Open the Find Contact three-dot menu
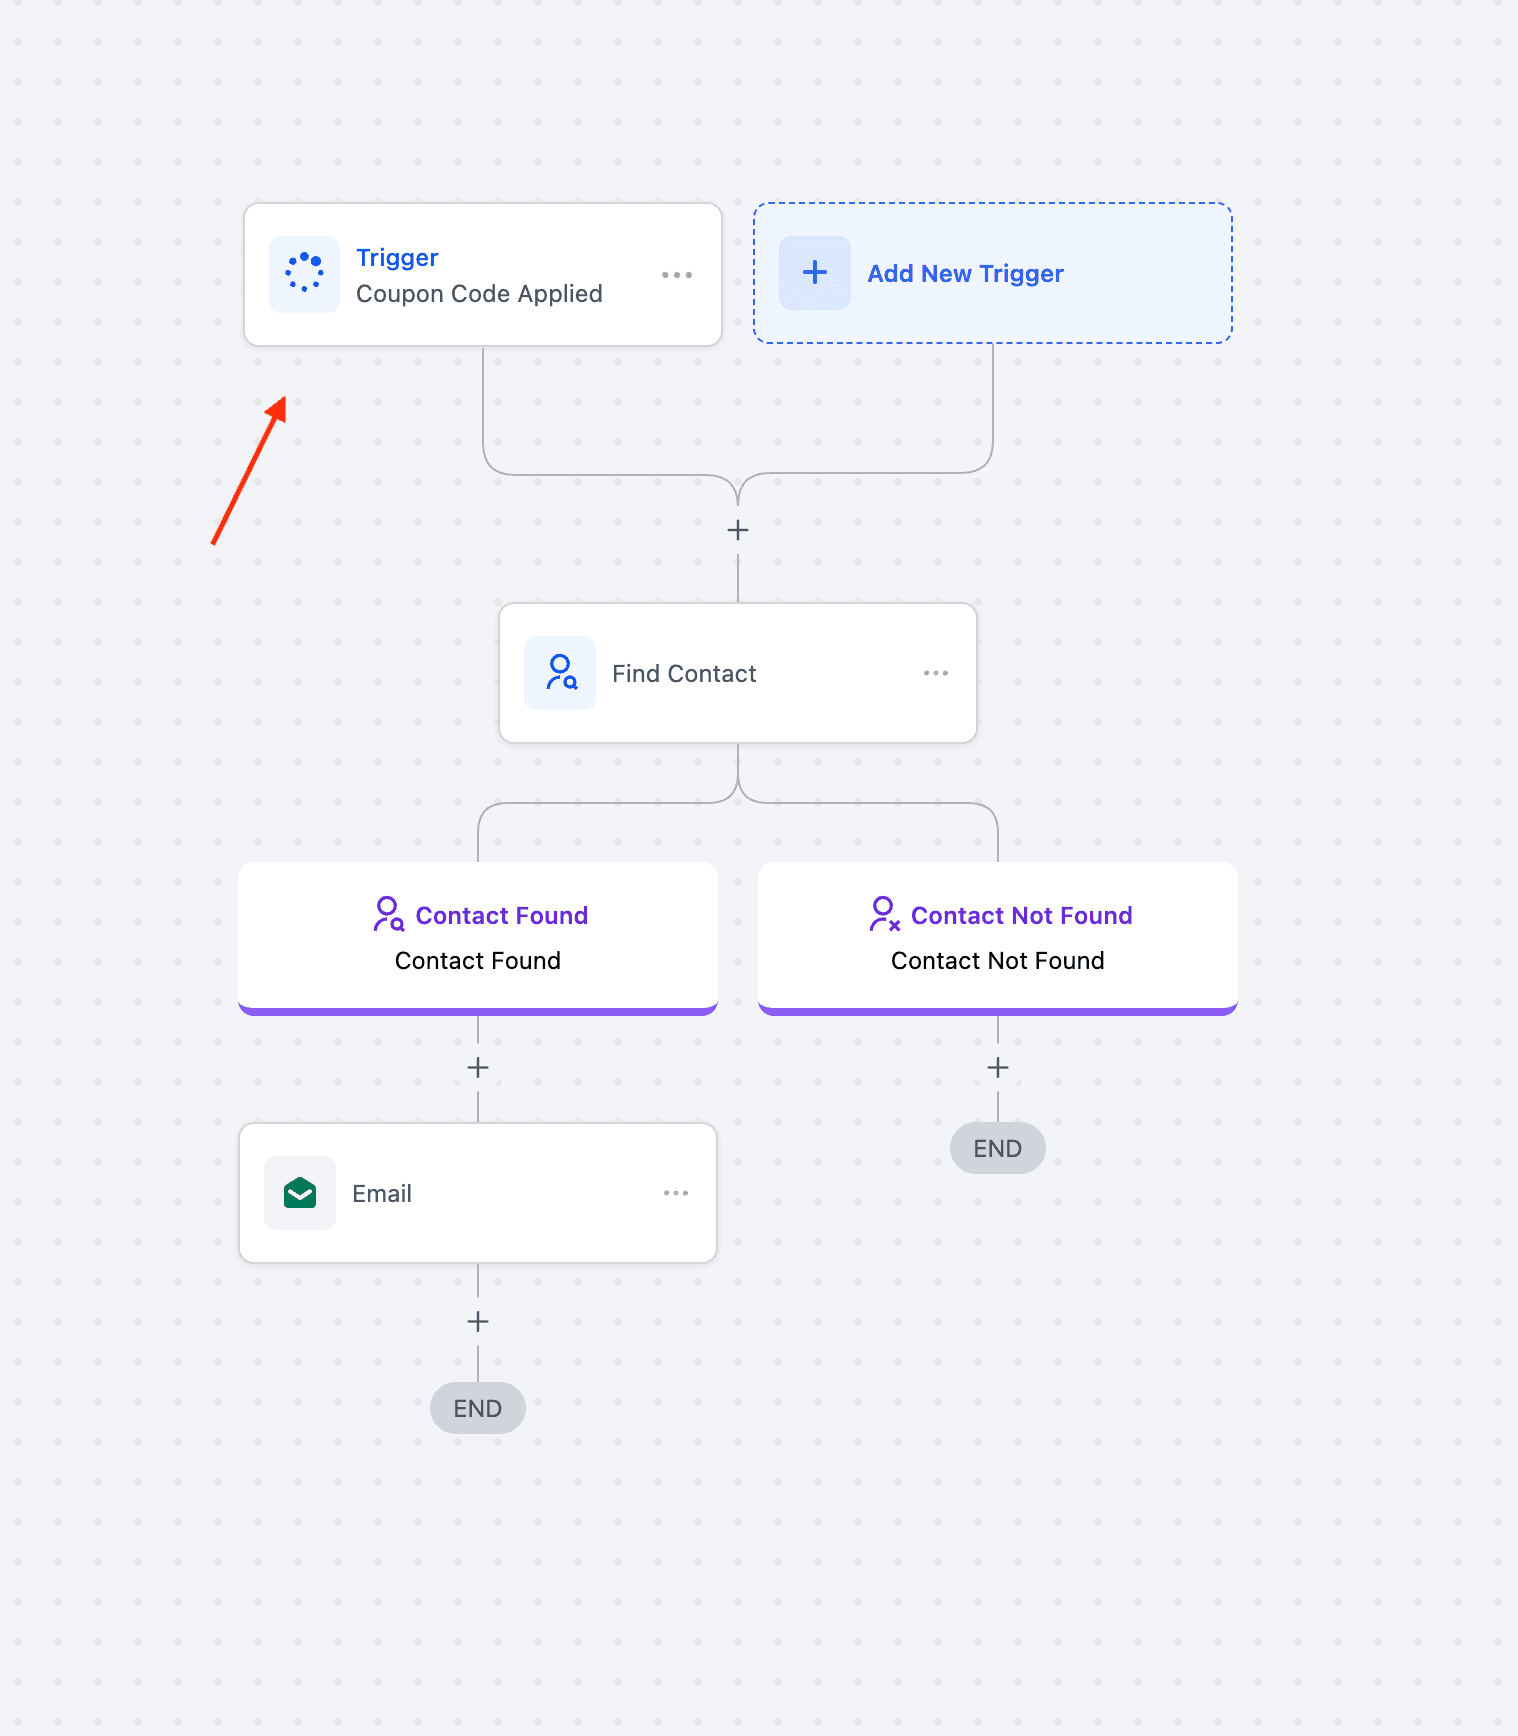 [x=936, y=673]
